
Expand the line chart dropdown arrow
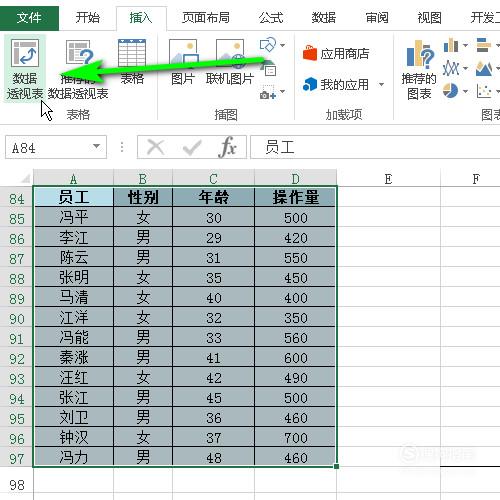coord(465,68)
